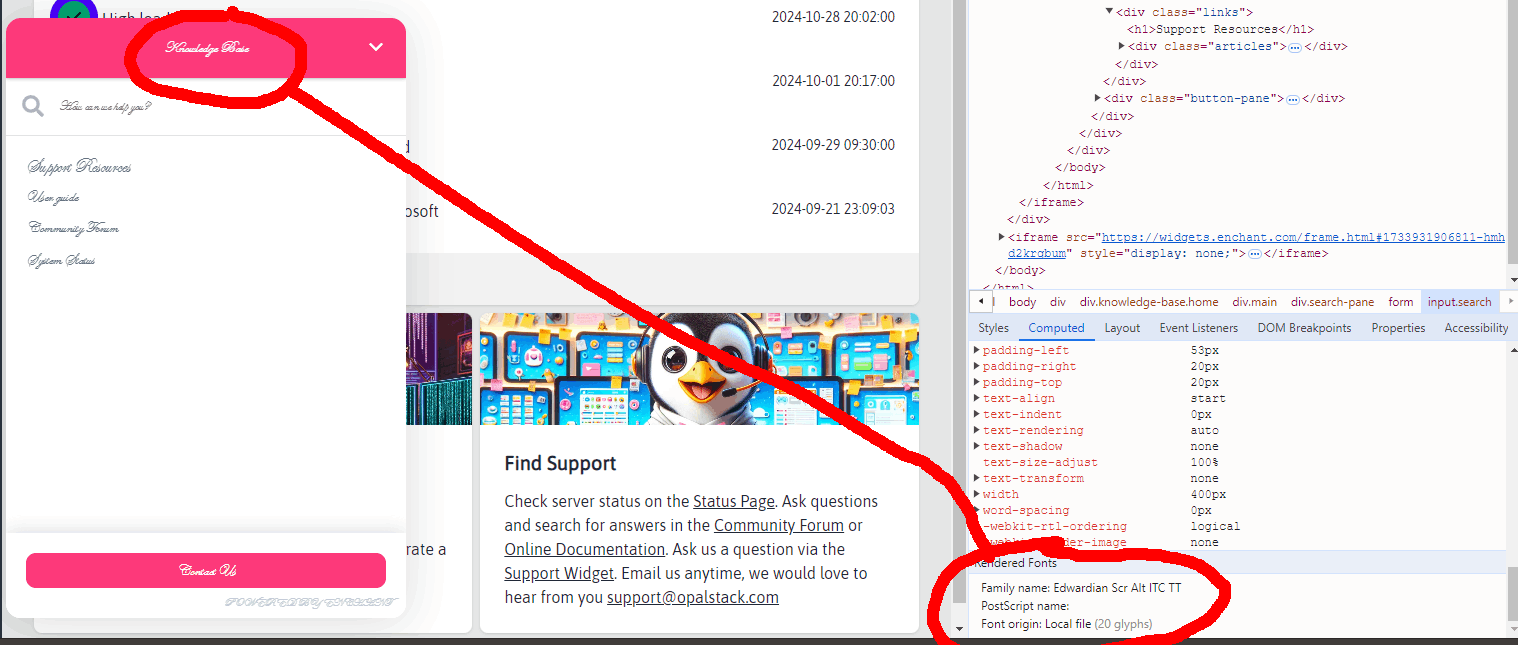Expand the div class="button-pane" node
Viewport: 1518px width, 645px height.
[x=1097, y=99]
